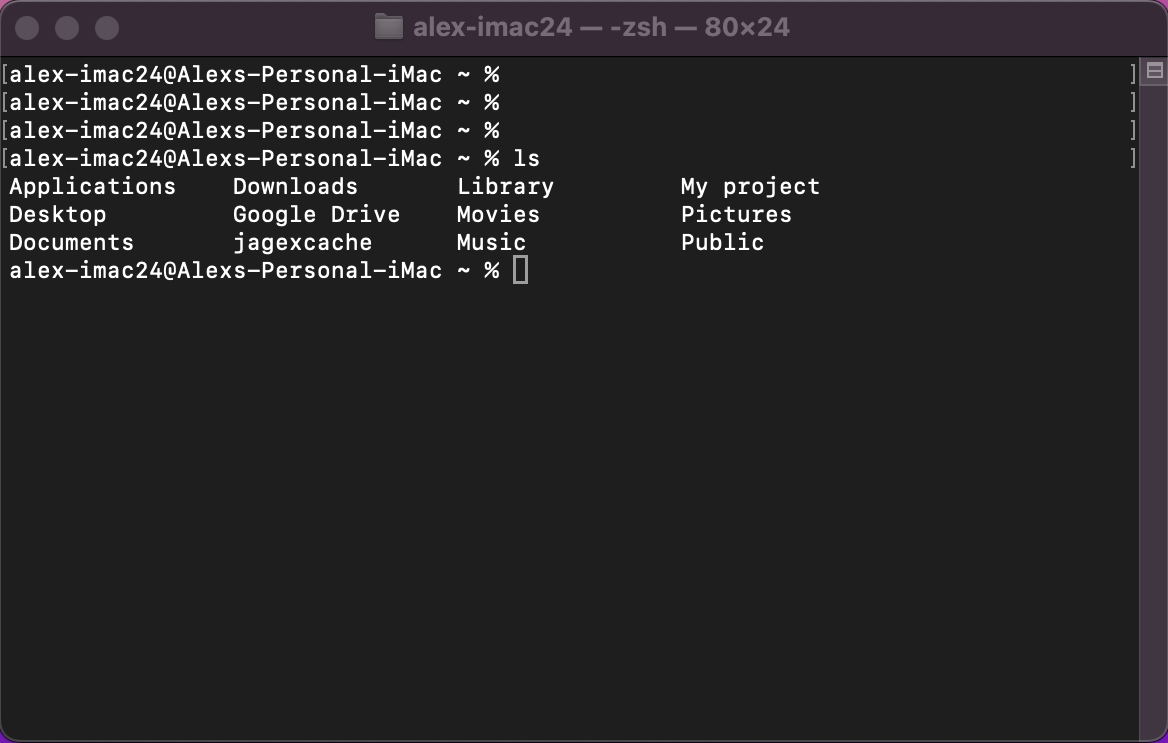Image resolution: width=1168 pixels, height=743 pixels.
Task: Click the My project folder name
Action: pos(750,186)
